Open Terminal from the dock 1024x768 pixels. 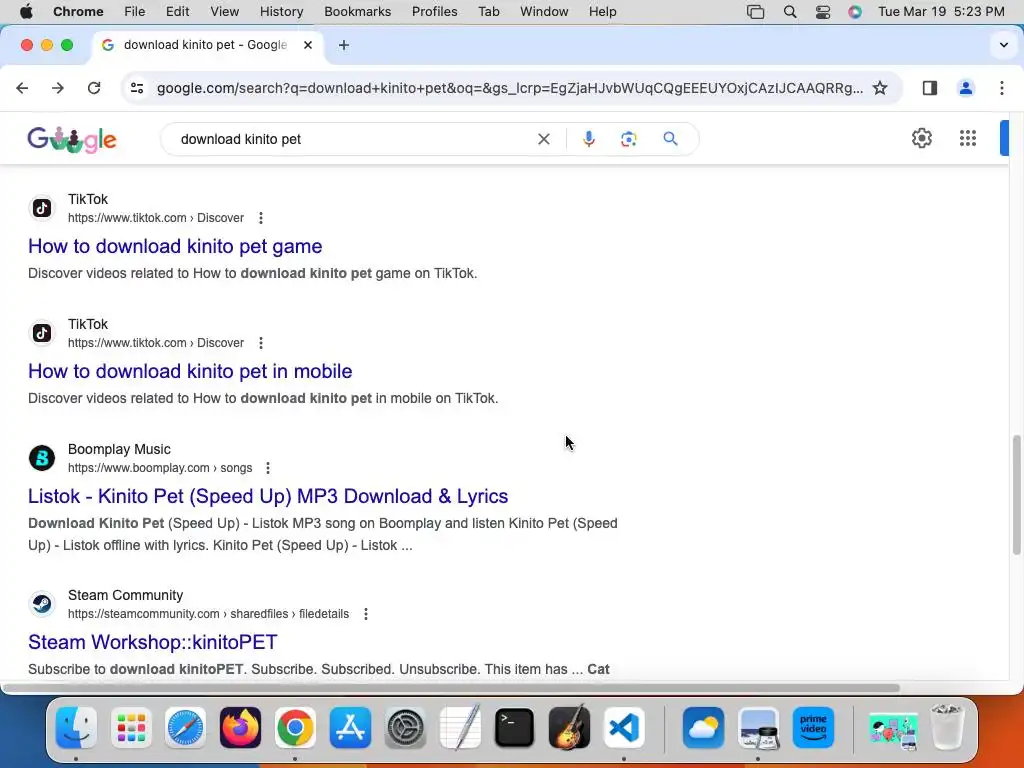515,728
